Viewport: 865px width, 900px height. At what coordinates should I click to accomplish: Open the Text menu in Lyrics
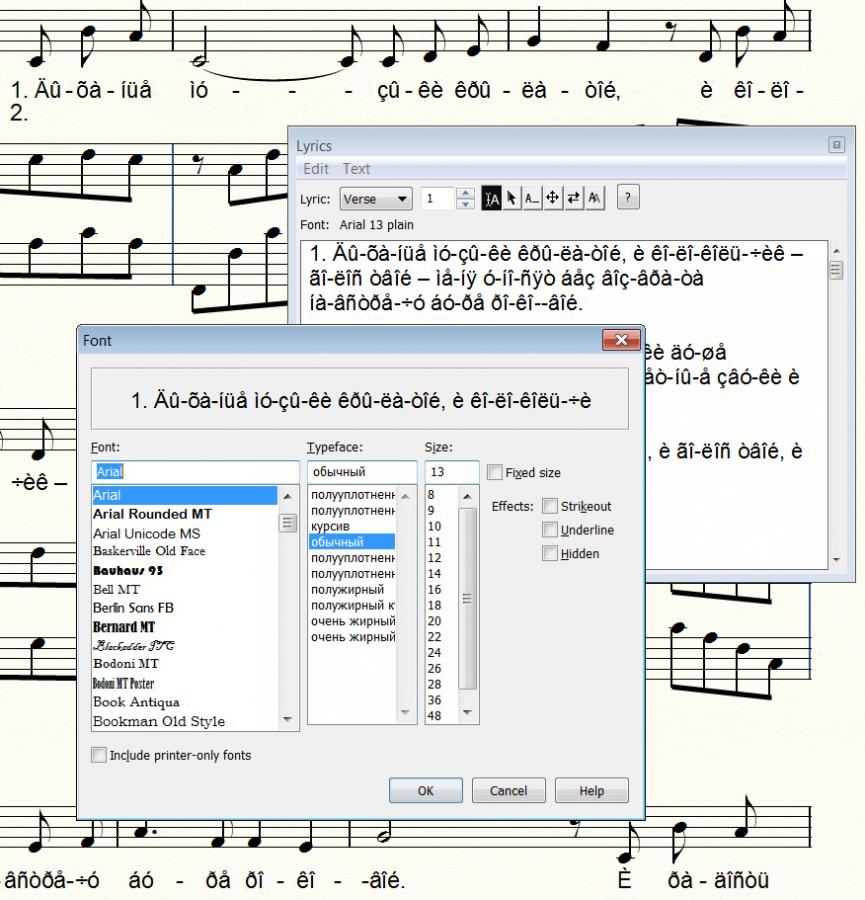pos(356,169)
